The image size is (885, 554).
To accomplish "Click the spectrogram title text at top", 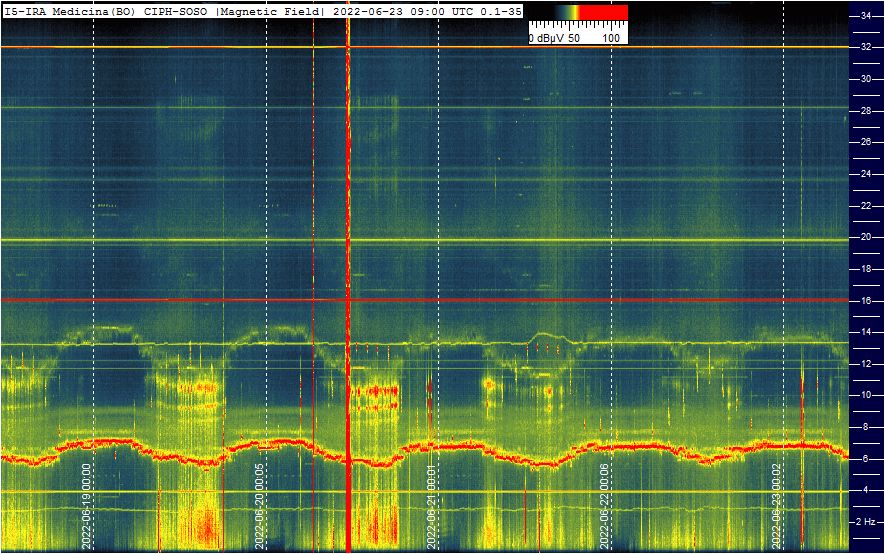I will click(x=262, y=11).
